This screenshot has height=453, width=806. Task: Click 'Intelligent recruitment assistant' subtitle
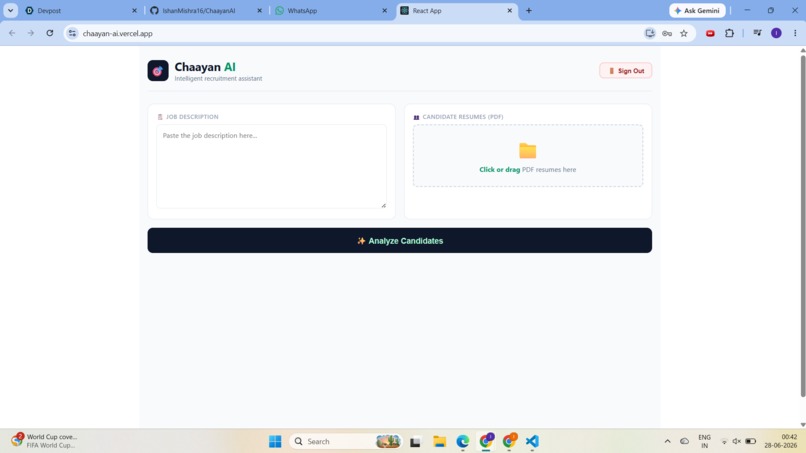coord(218,79)
